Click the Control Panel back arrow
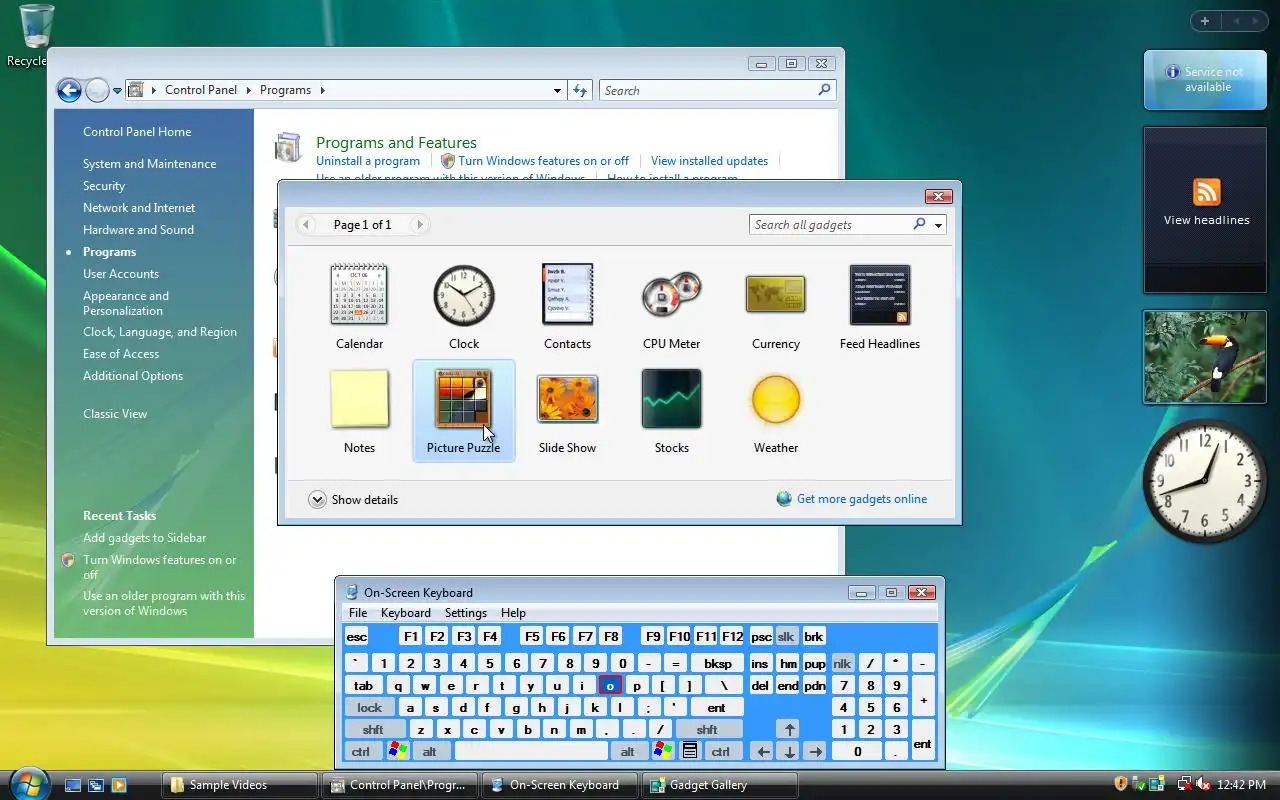The height and width of the screenshot is (800, 1280). point(68,91)
